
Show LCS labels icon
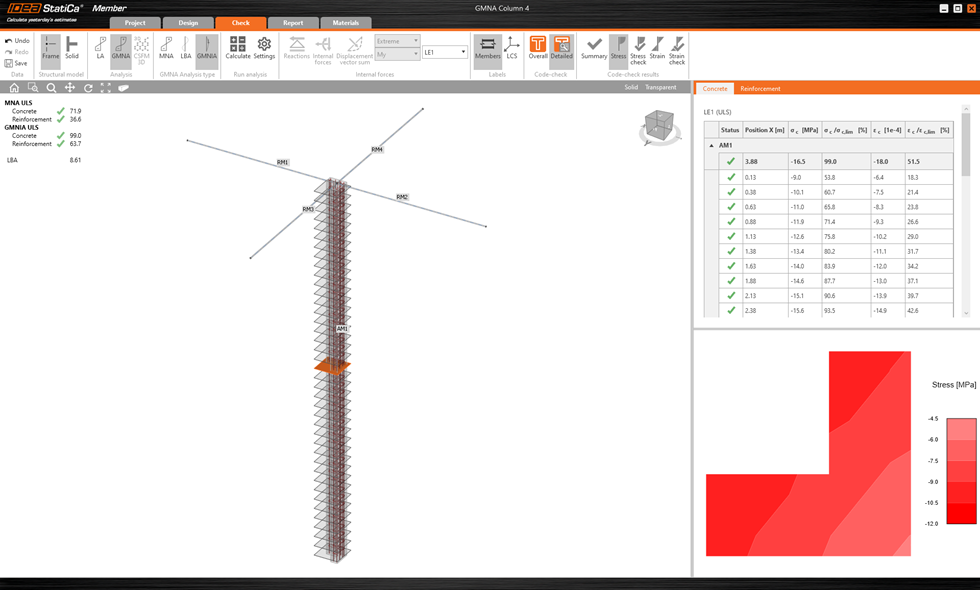pos(511,48)
